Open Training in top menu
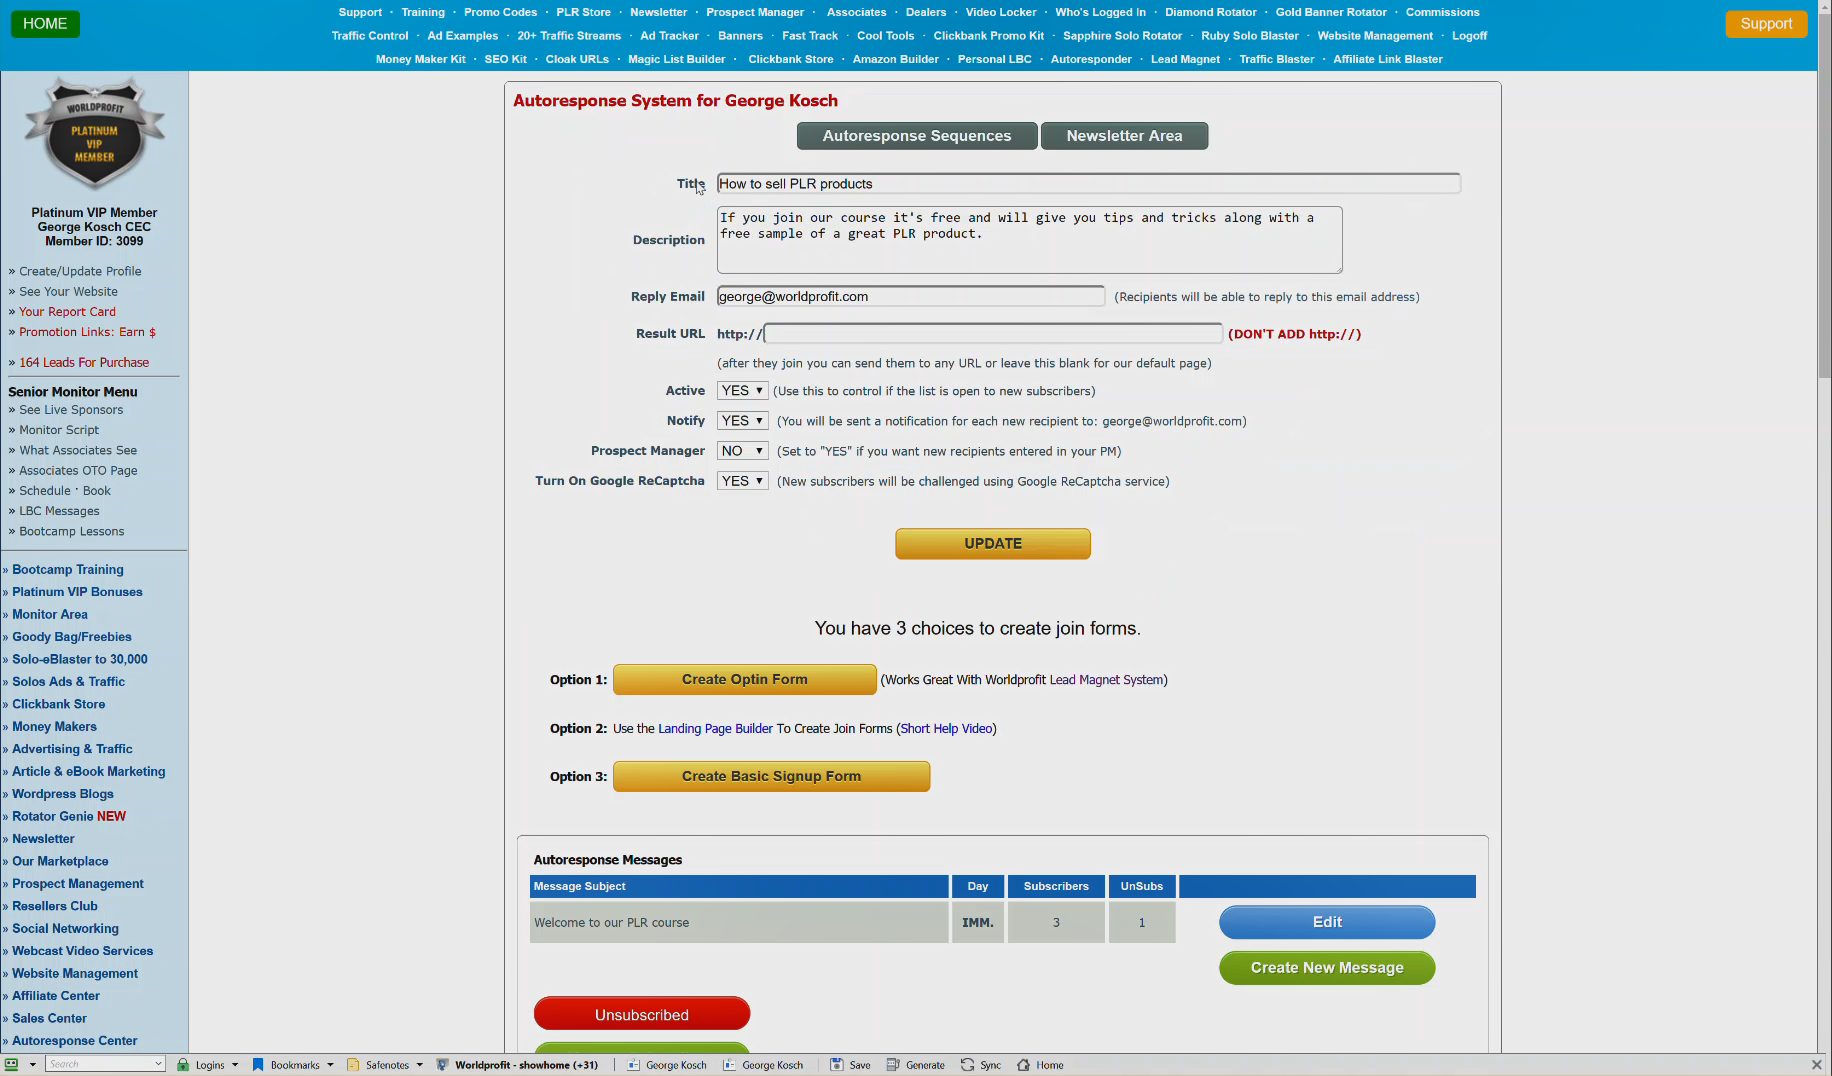The height and width of the screenshot is (1076, 1832). tap(423, 12)
